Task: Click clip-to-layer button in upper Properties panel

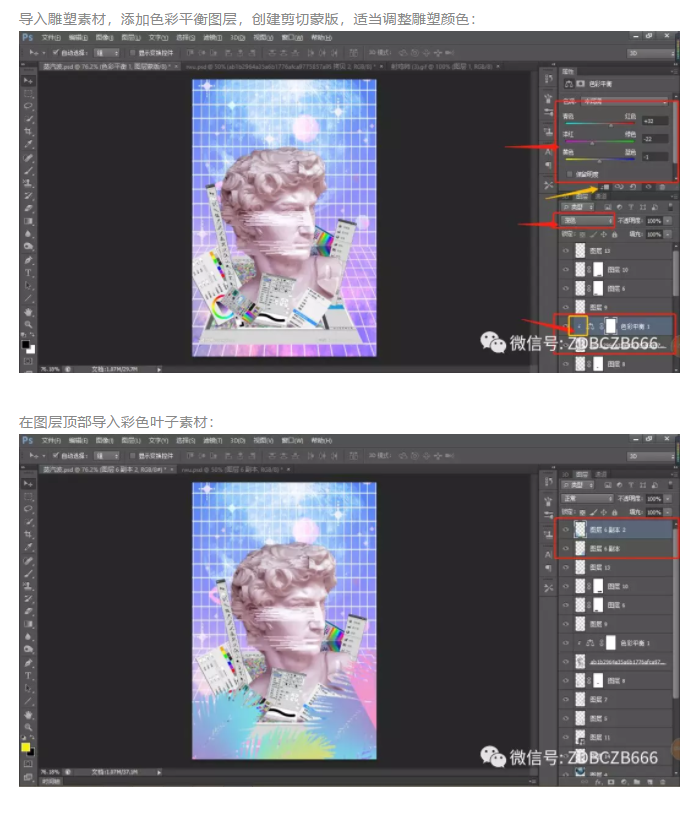Action: coord(606,187)
